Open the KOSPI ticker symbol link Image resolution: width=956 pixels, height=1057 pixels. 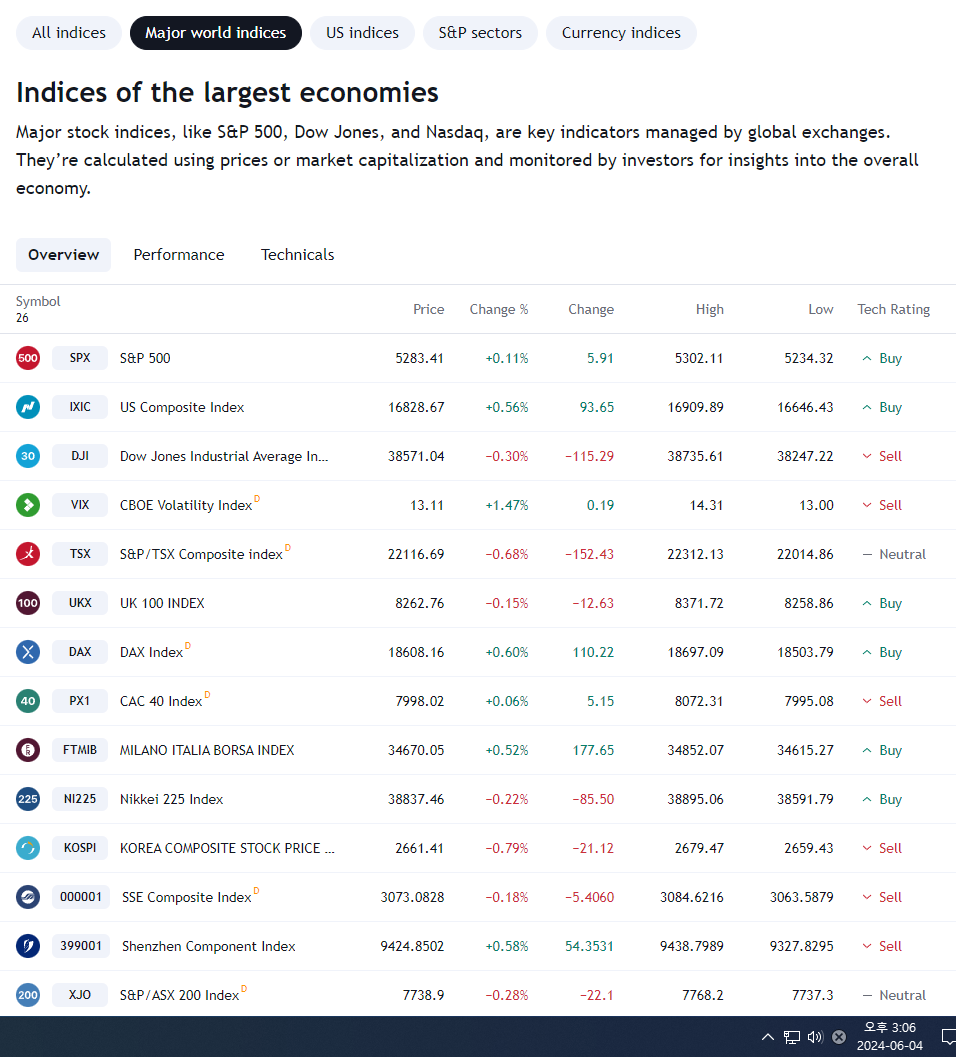[80, 848]
